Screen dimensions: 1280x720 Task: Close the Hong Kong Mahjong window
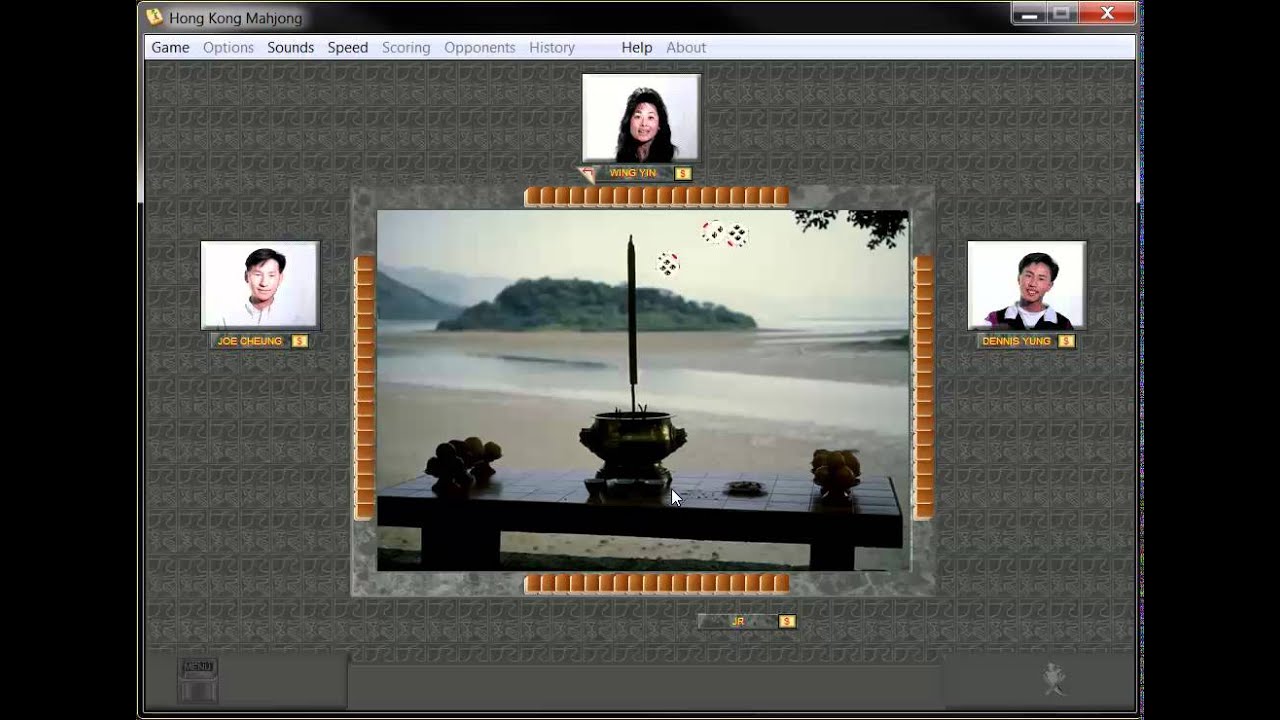point(1107,13)
